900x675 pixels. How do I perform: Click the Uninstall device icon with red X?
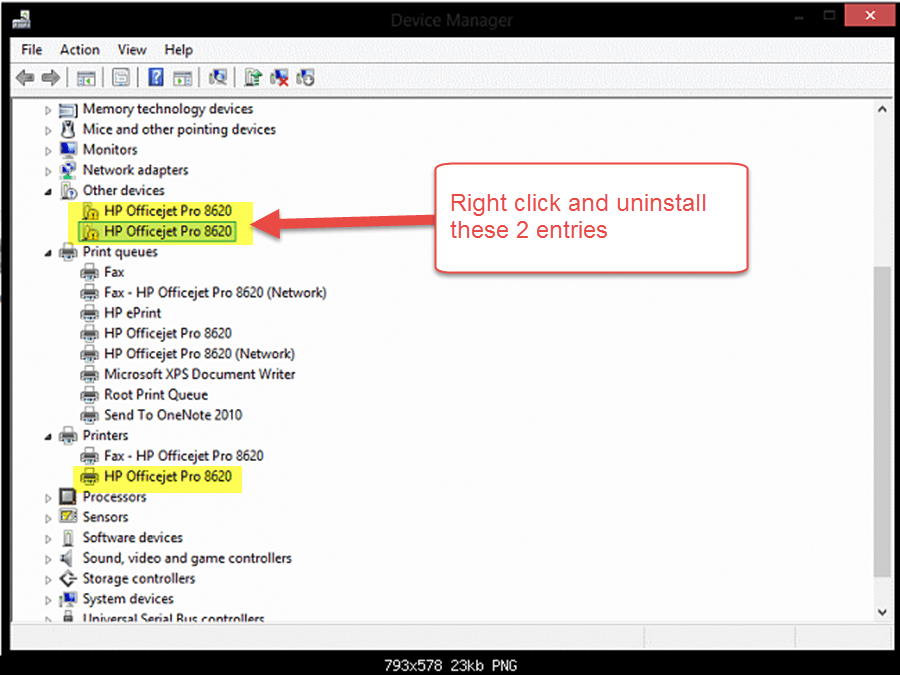[x=280, y=77]
